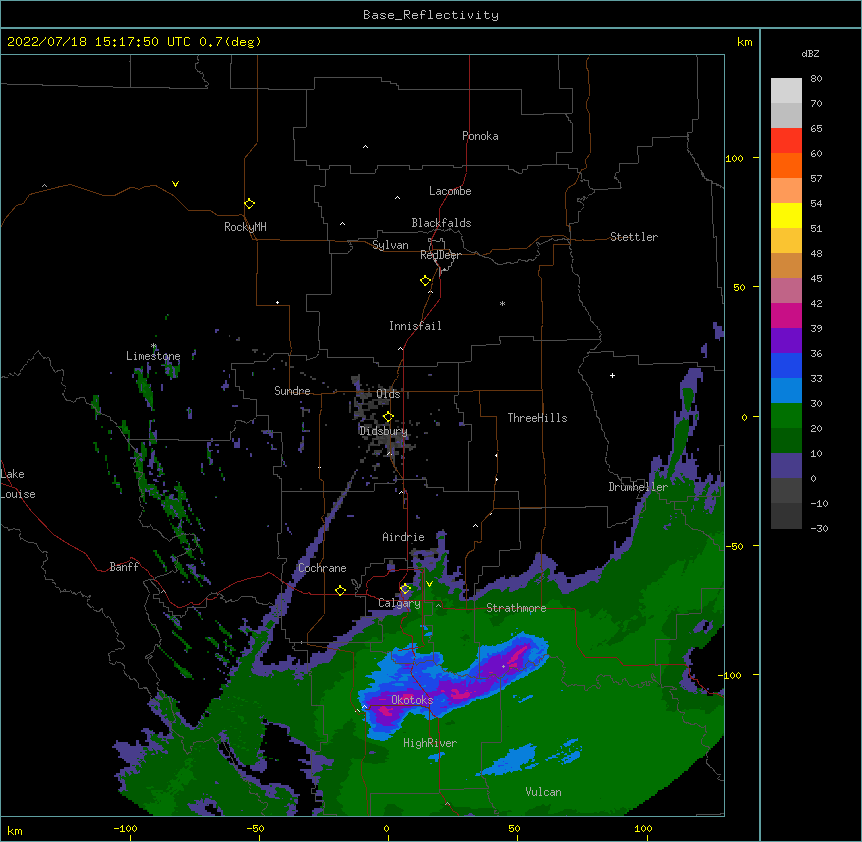The width and height of the screenshot is (862, 842).
Task: Select the RockyMH label
Action: (245, 227)
